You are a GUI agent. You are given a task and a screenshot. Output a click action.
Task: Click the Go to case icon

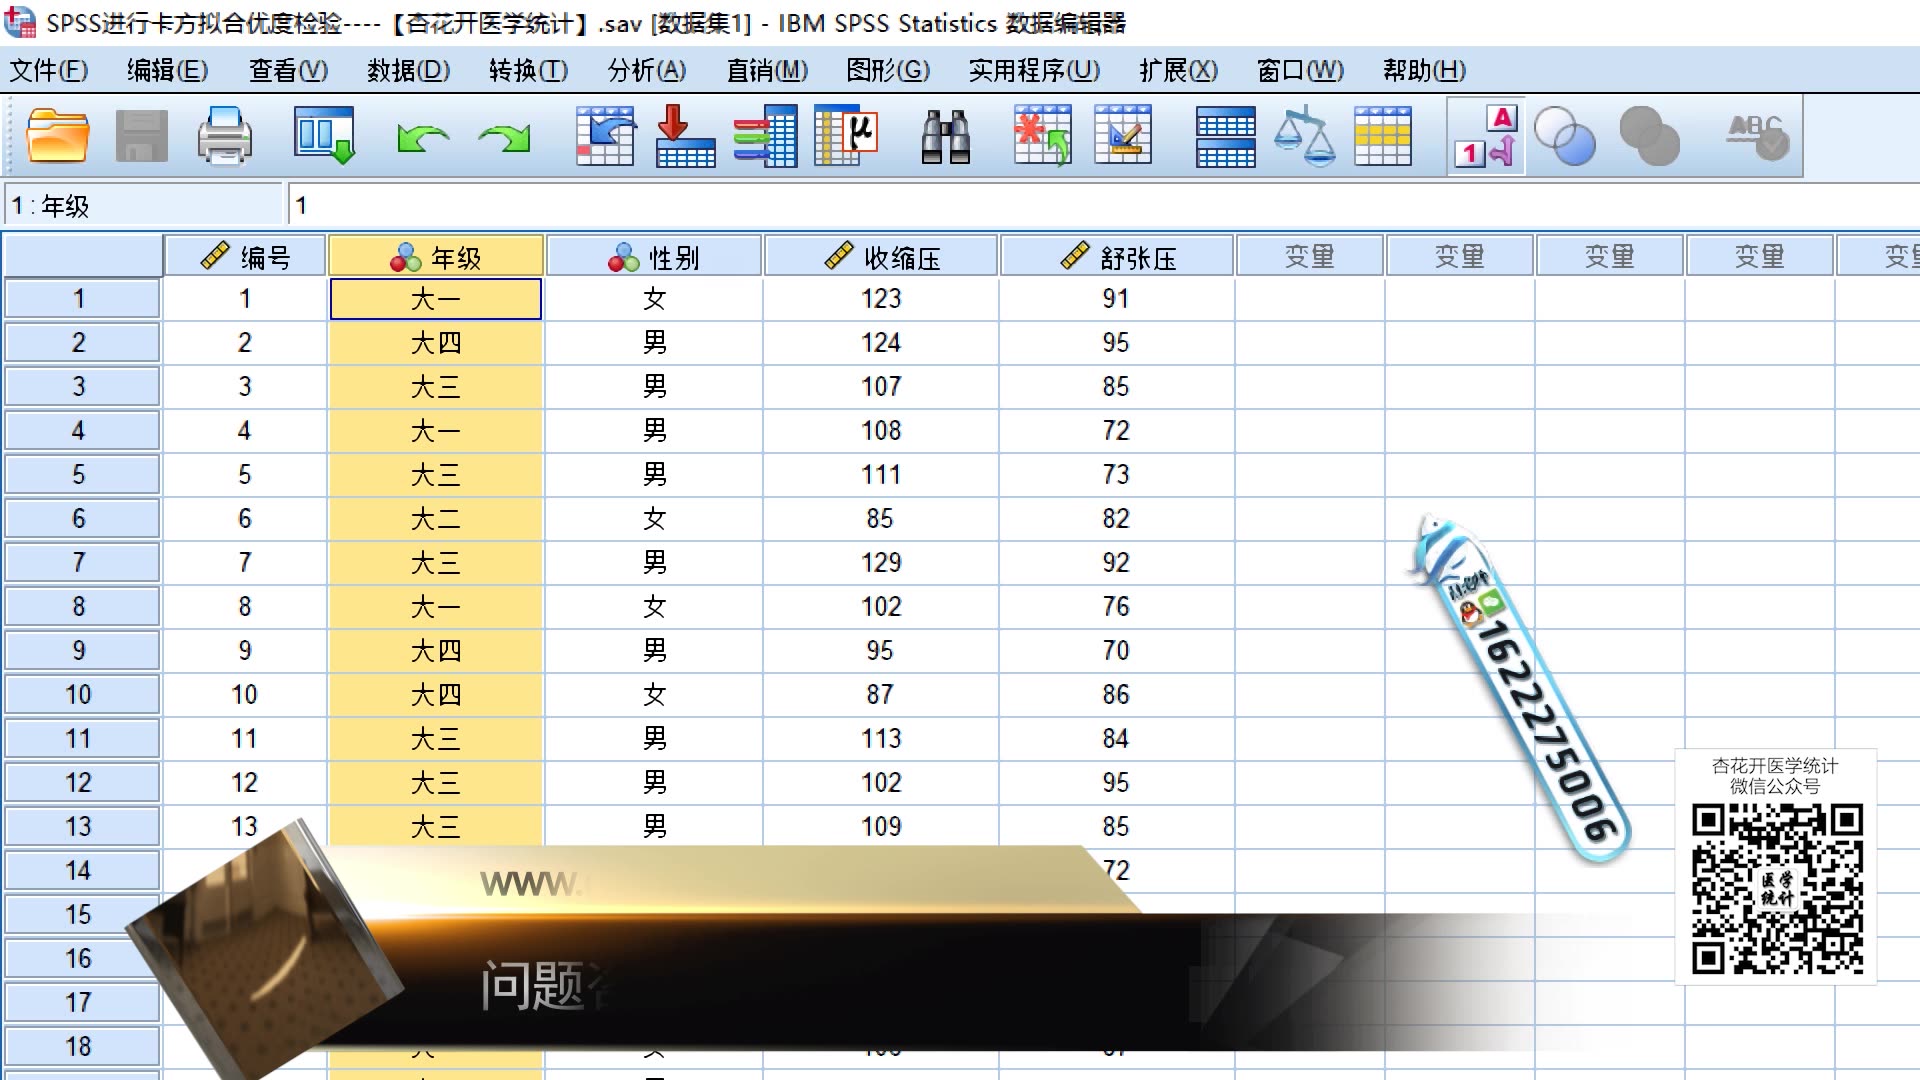tap(605, 136)
